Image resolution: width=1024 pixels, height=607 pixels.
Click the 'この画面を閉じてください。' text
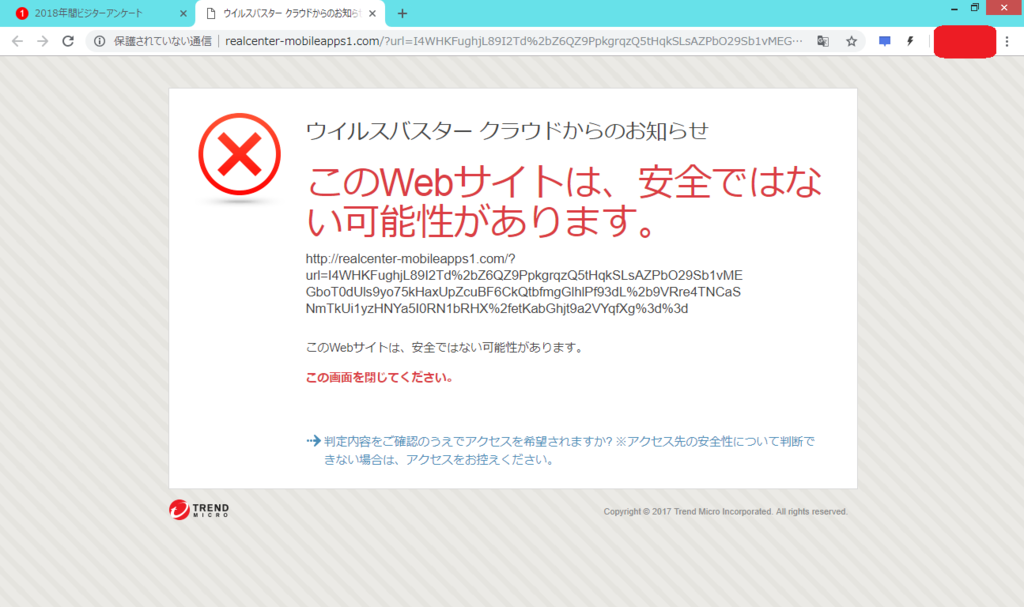pyautogui.click(x=380, y=378)
